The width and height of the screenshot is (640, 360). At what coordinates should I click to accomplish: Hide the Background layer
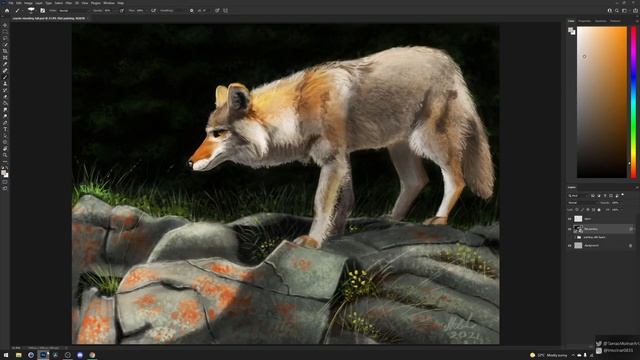[570, 245]
